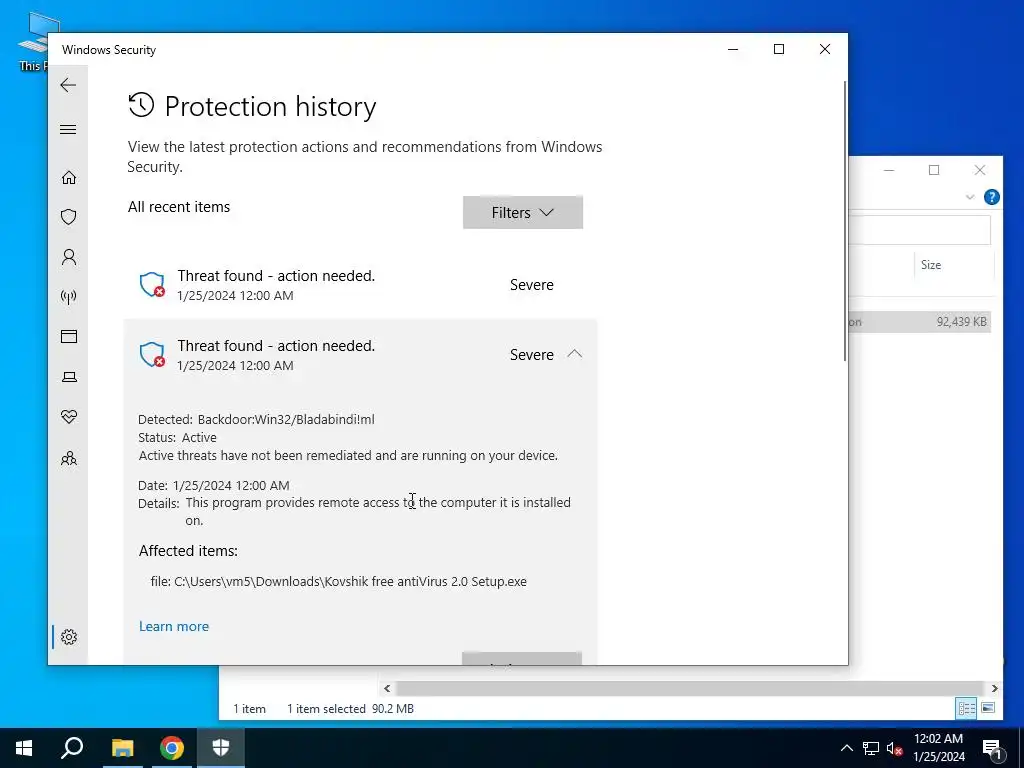Switch to large icons view in File Explorer
Viewport: 1024px width, 768px height.
[987, 709]
